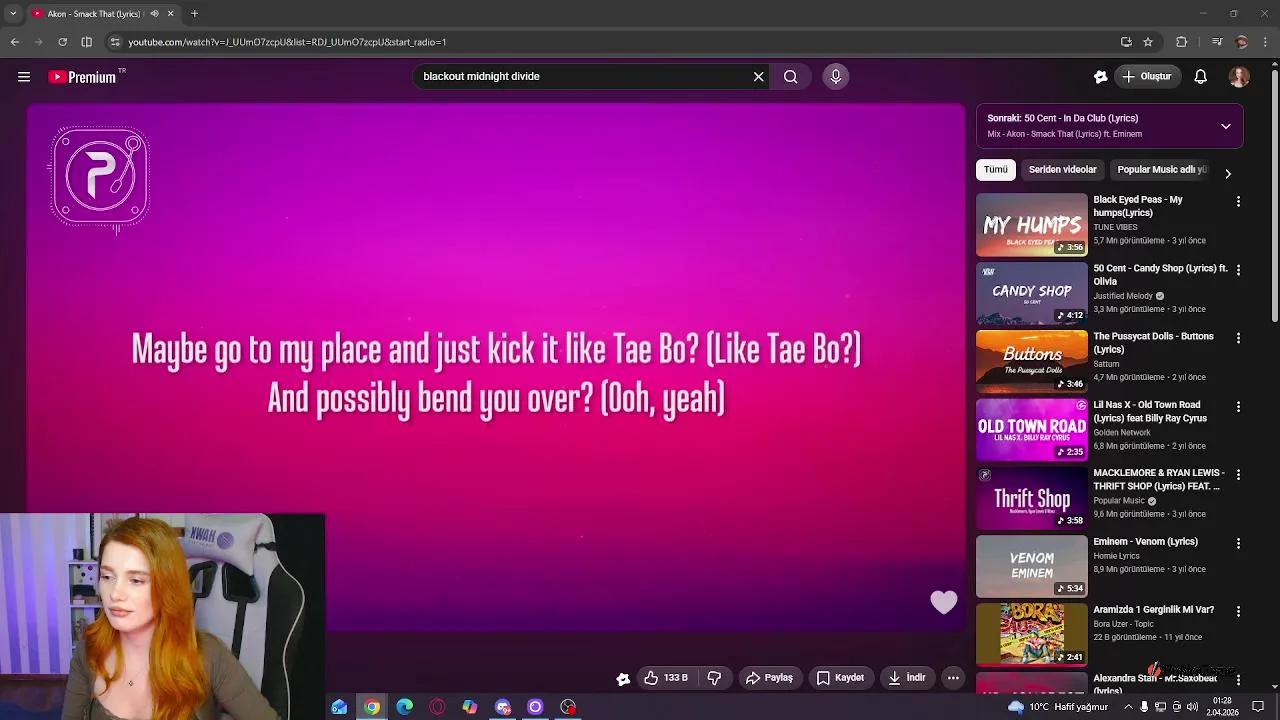
Task: Click the Oluştur create button
Action: click(1146, 76)
